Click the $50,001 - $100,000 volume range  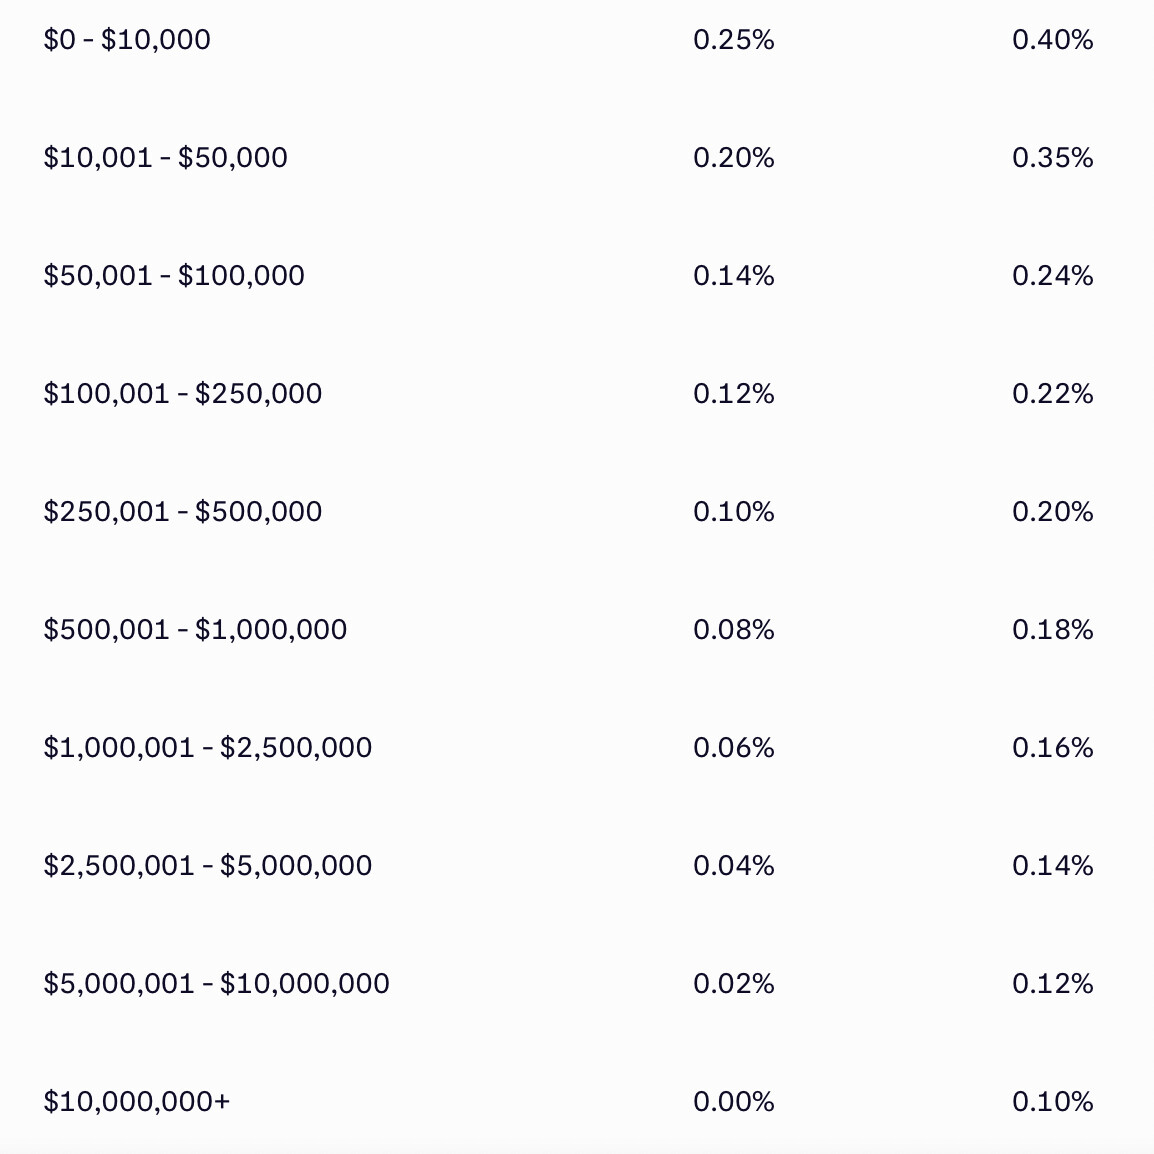click(174, 276)
